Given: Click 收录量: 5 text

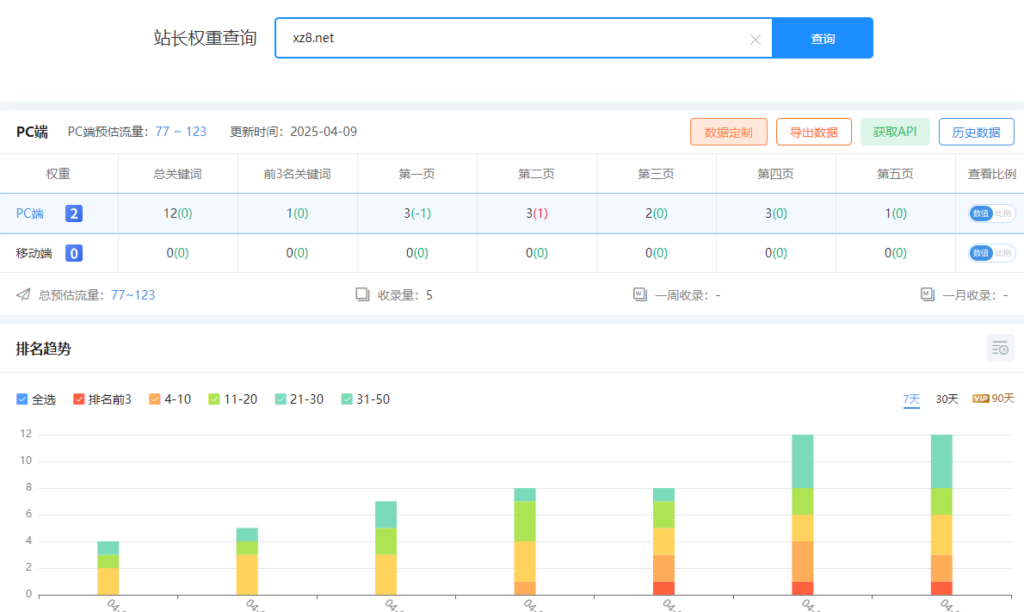Looking at the screenshot, I should click(405, 295).
